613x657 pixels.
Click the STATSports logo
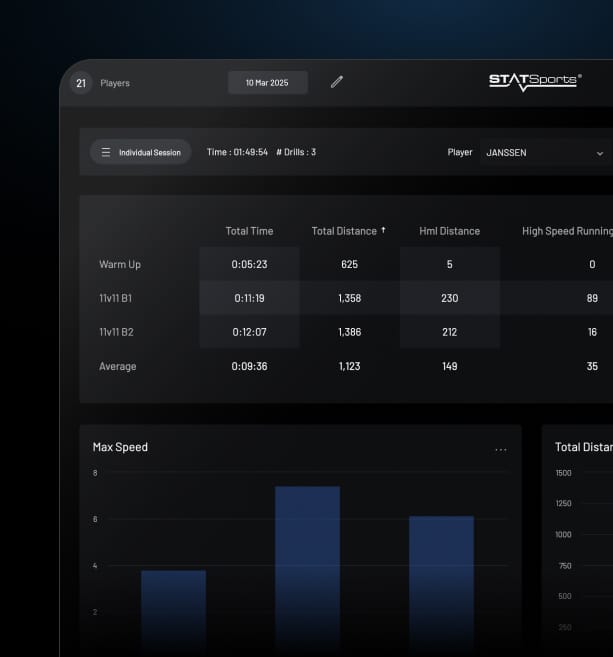[x=535, y=82]
